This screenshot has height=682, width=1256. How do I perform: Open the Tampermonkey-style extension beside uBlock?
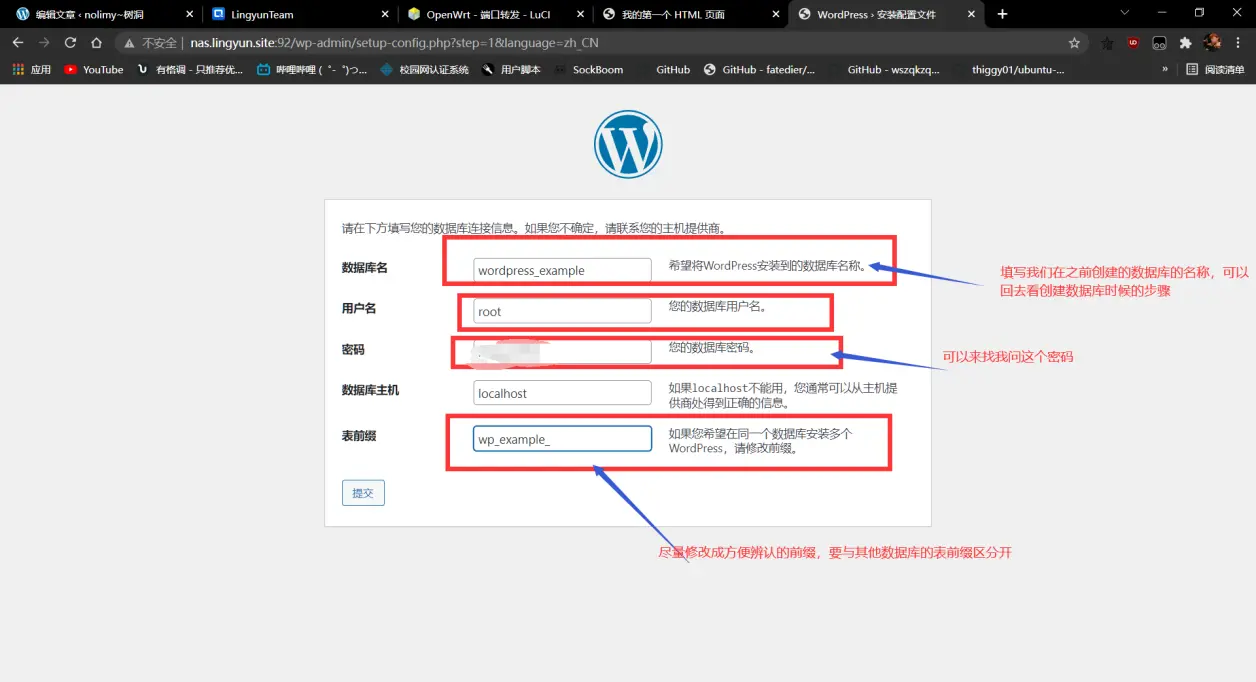(1159, 43)
